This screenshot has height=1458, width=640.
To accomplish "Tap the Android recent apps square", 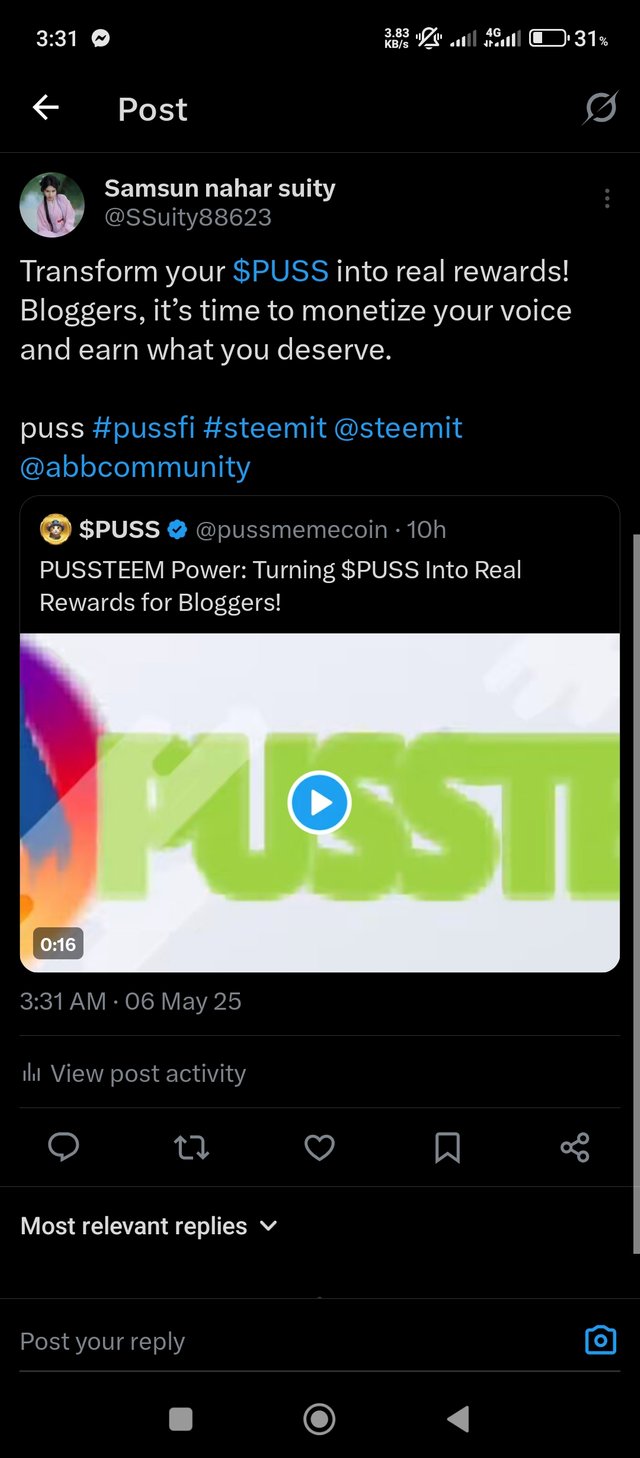I will tap(181, 1418).
